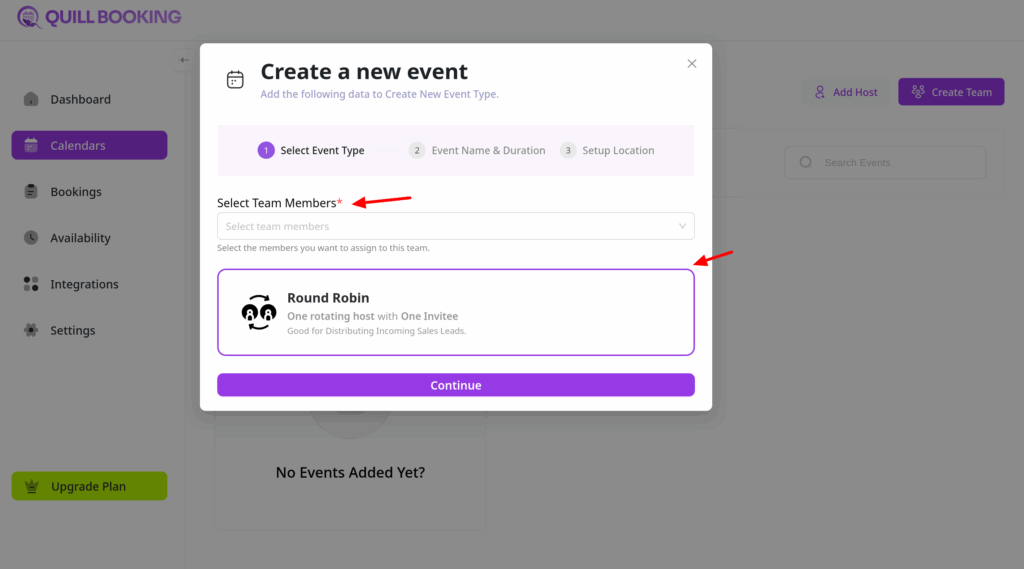Click the Quill Booking logo icon
Viewport: 1024px width, 569px height.
point(29,17)
